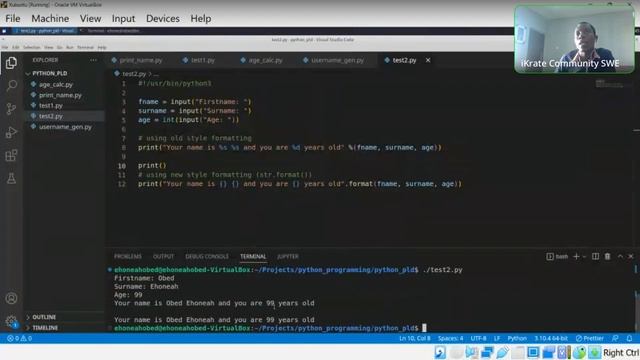Open the Explorer view in activity bar

(x=11, y=63)
